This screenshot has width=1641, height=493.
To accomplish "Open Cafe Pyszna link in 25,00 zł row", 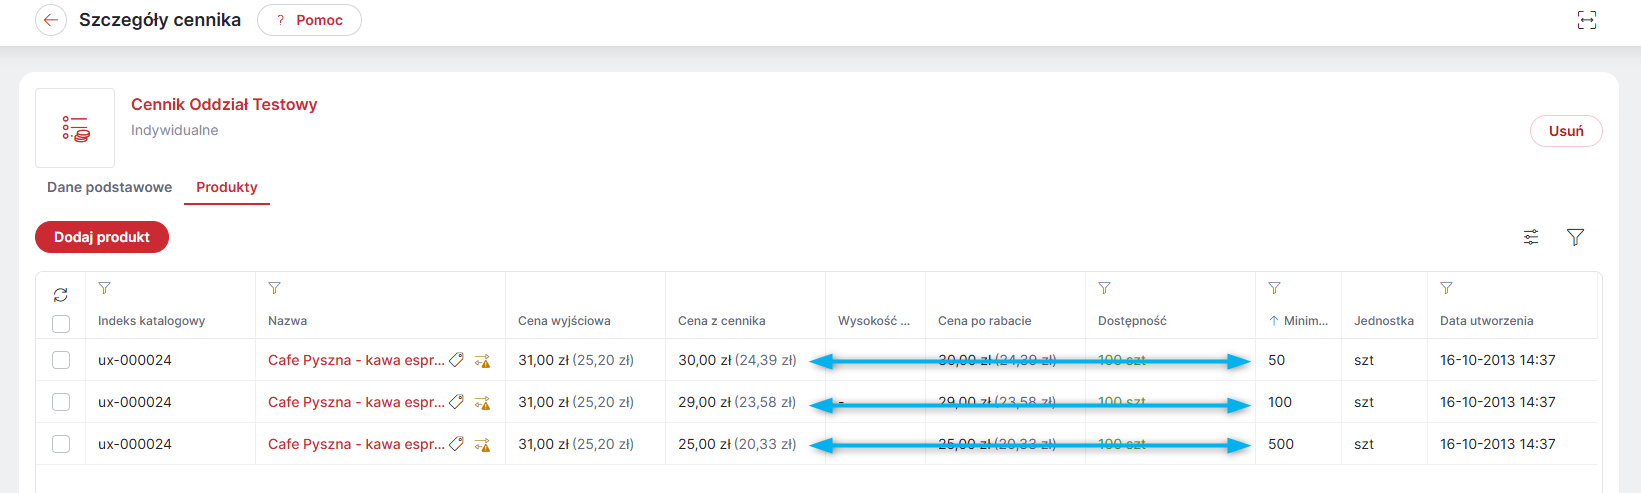I will coord(356,444).
